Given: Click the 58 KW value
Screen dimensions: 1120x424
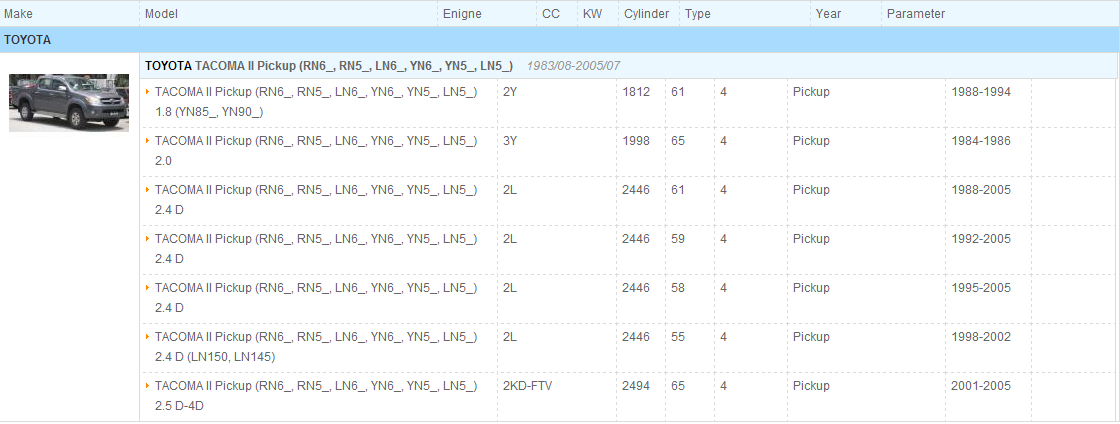Looking at the screenshot, I should (678, 288).
